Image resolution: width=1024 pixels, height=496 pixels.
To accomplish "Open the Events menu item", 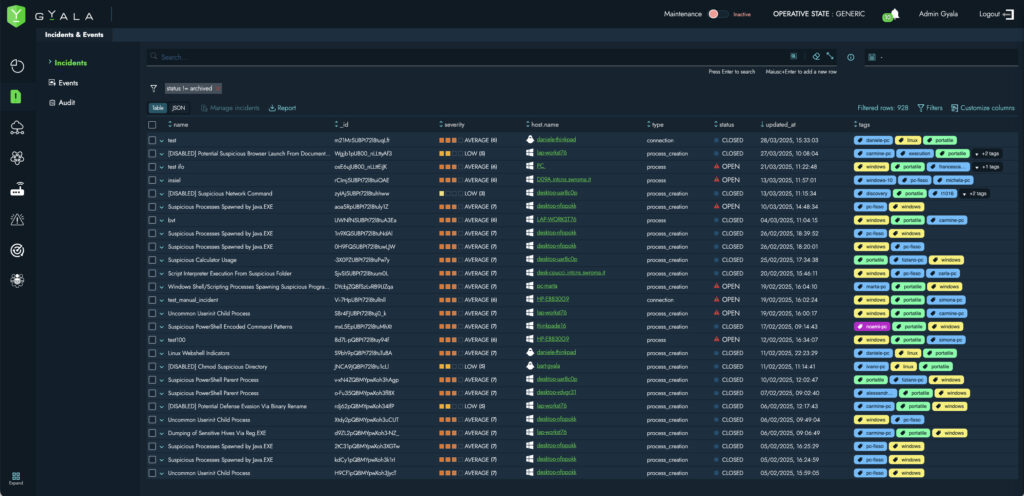I will click(68, 83).
